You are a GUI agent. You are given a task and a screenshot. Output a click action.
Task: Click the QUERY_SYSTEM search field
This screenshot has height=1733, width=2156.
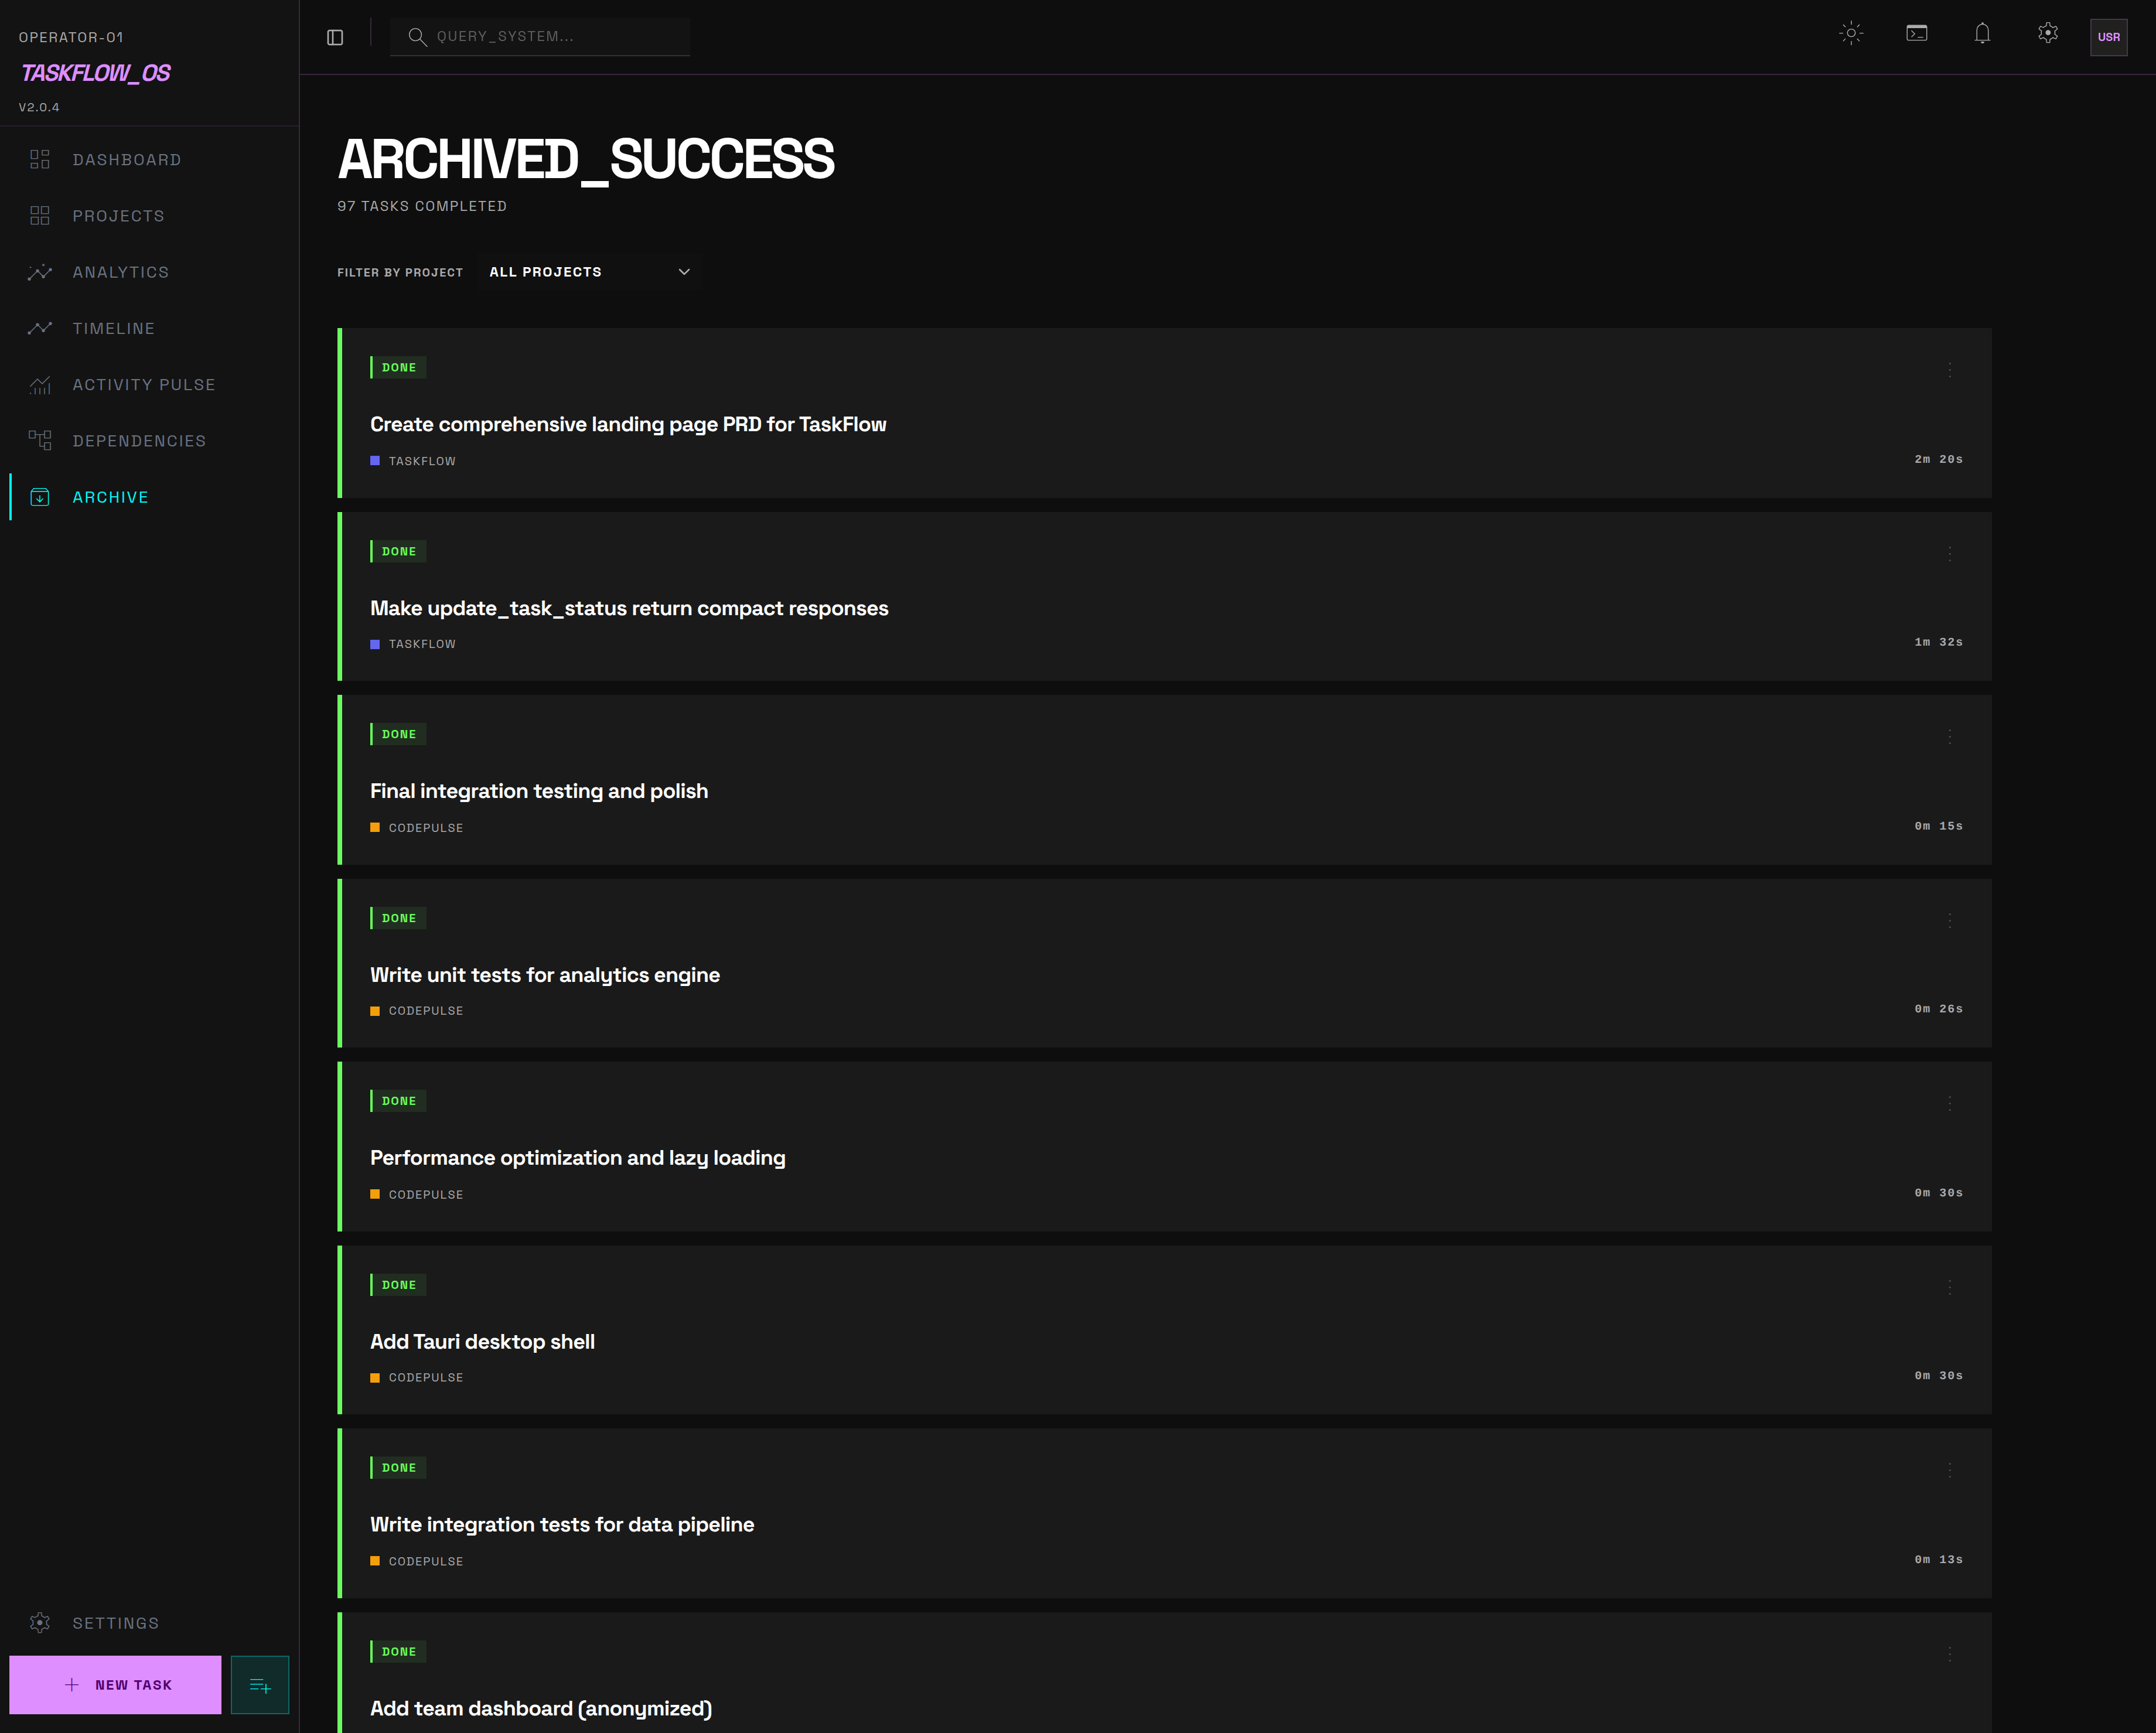[540, 36]
